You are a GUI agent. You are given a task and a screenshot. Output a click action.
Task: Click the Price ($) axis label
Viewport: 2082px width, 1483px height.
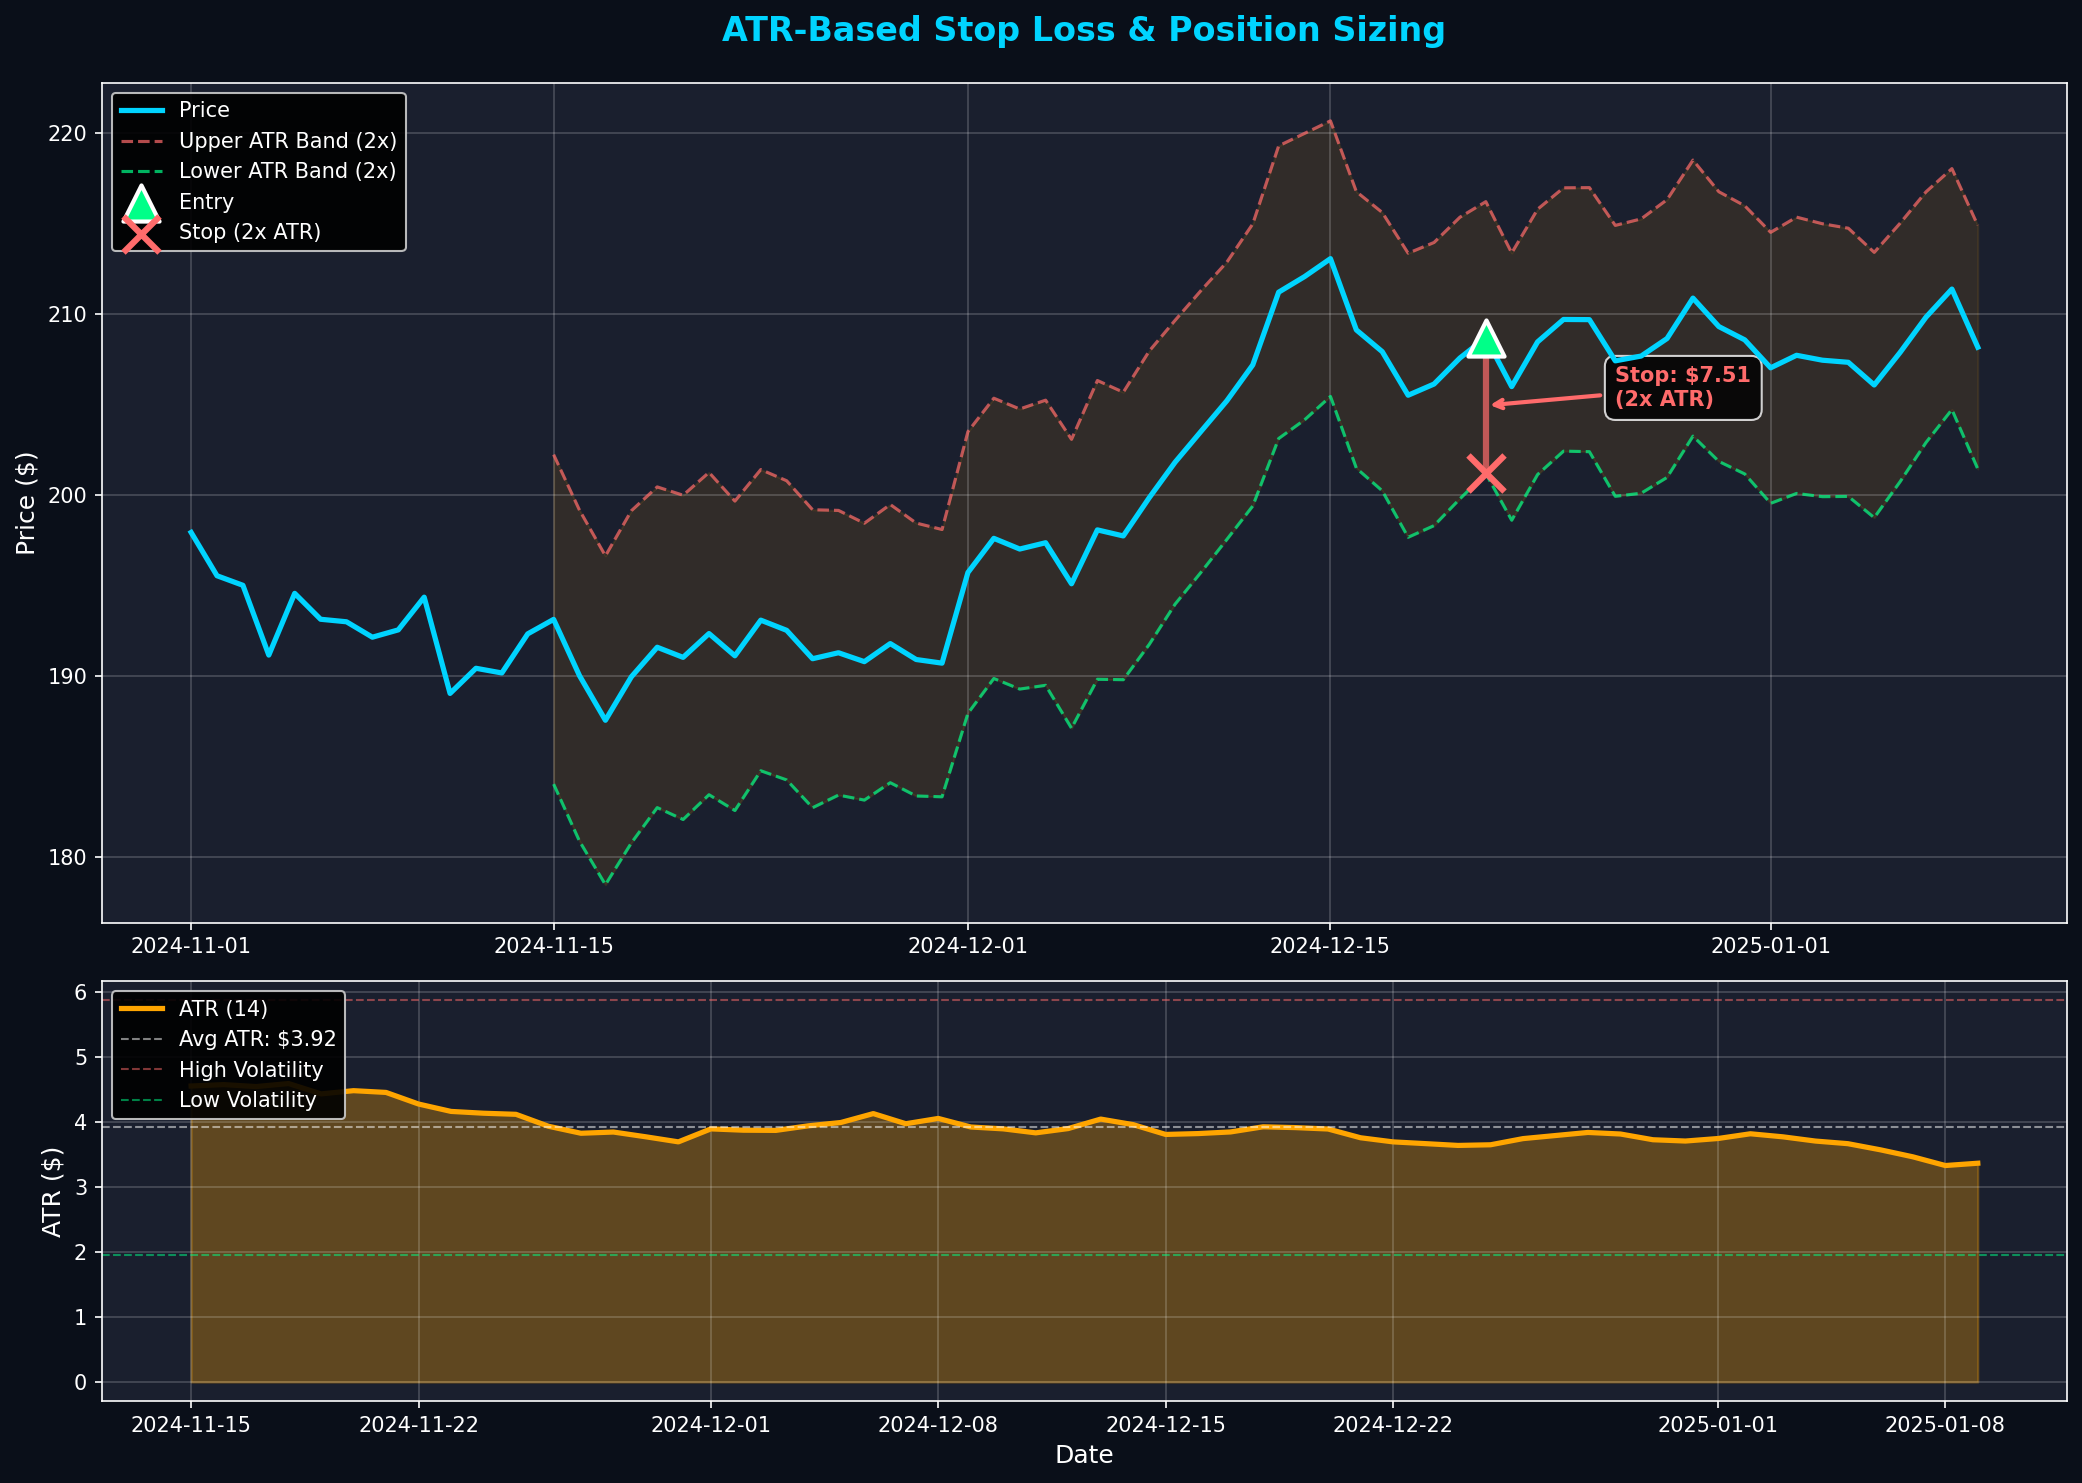[27, 503]
